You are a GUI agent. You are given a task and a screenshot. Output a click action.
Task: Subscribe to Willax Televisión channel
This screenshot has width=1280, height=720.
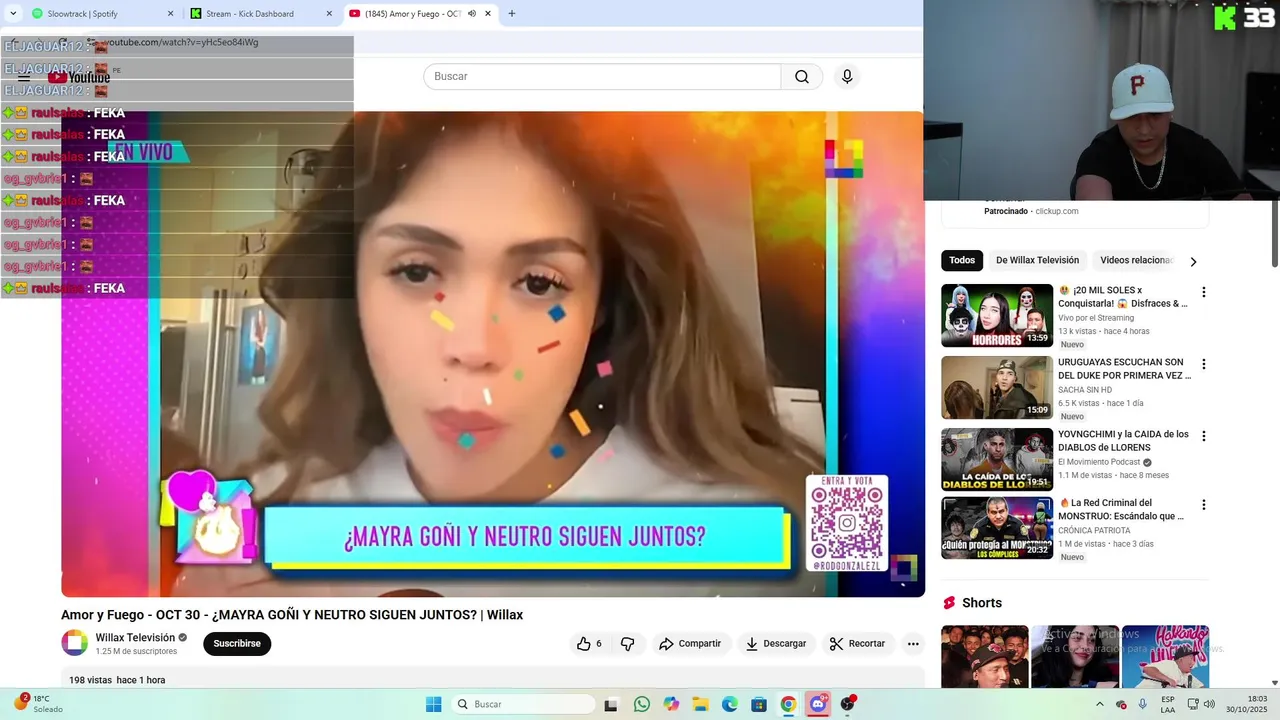click(x=237, y=644)
